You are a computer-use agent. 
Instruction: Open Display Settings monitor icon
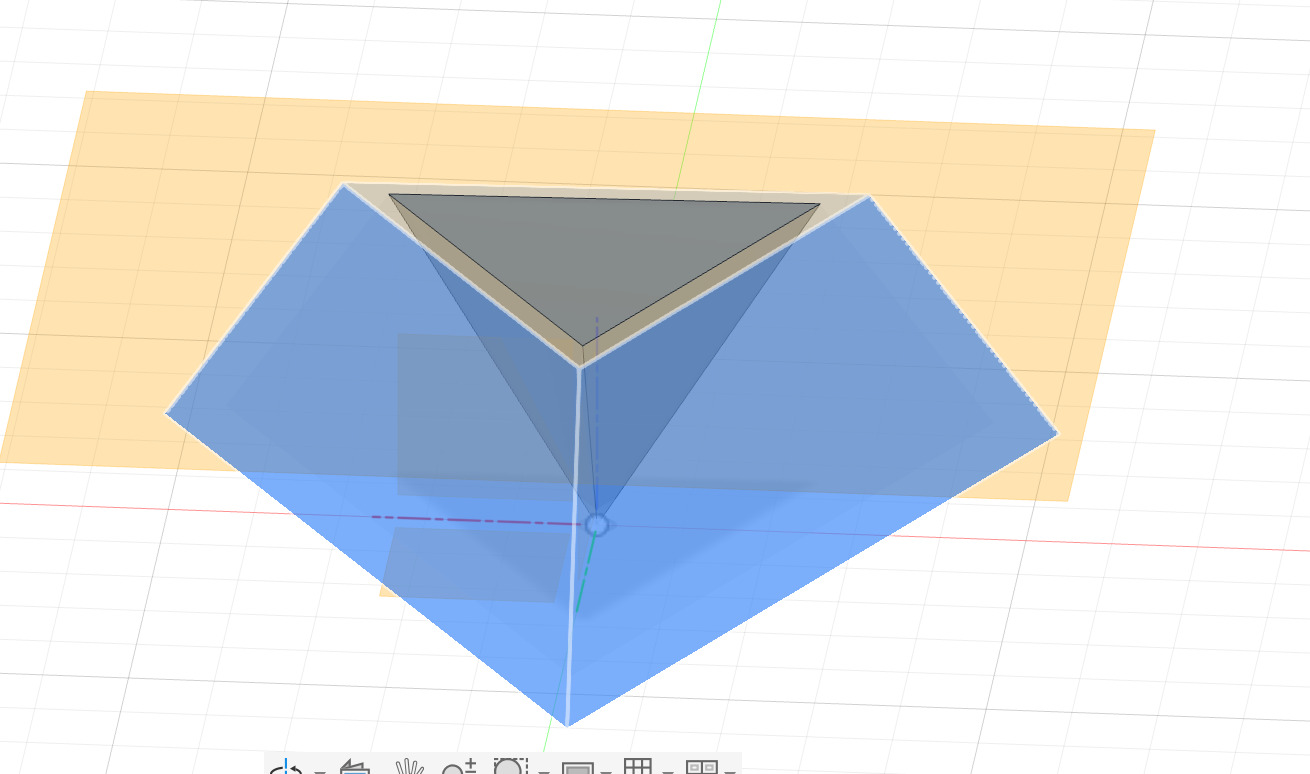click(578, 768)
